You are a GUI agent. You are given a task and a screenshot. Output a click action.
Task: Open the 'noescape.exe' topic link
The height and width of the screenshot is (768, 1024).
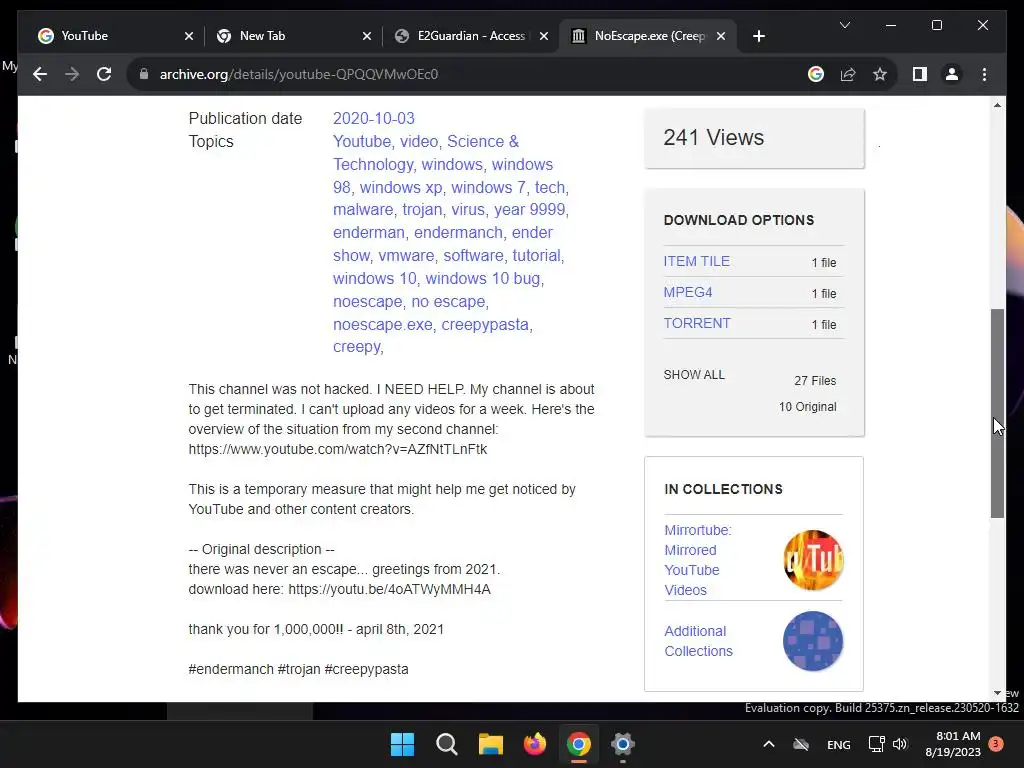coord(383,325)
